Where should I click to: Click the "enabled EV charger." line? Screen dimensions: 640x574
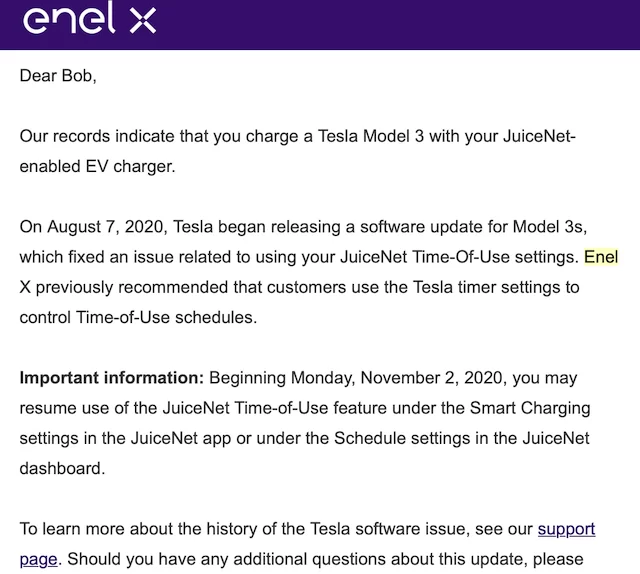click(x=97, y=167)
